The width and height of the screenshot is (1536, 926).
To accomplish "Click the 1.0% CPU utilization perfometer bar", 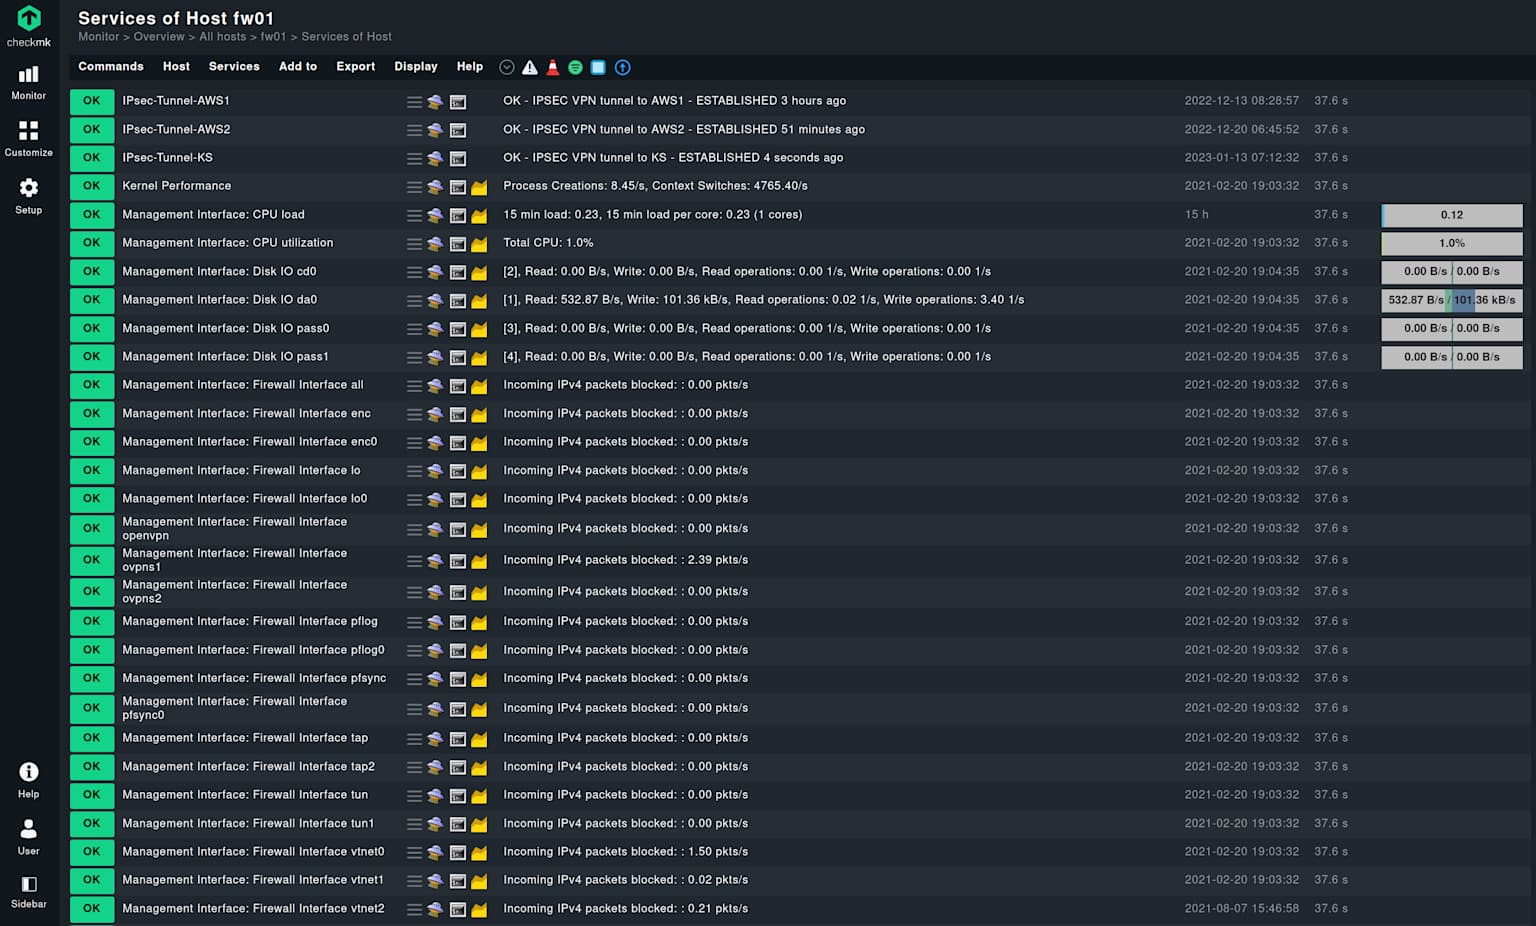I will 1451,243.
